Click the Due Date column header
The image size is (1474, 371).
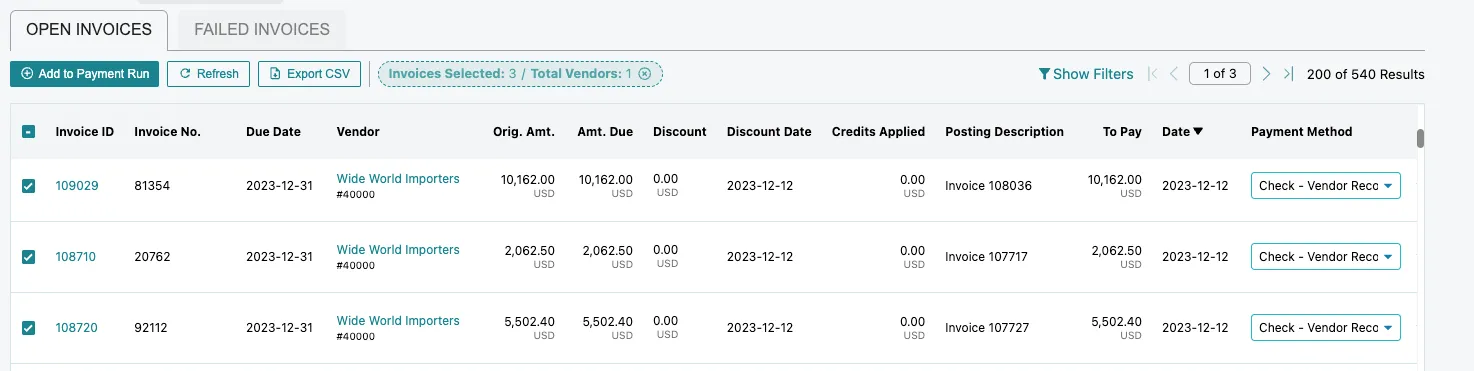(x=273, y=132)
